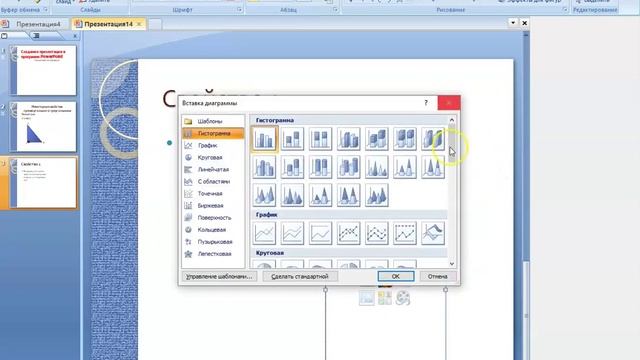Click the Сделать стандартной button
640x360 pixels.
point(300,276)
